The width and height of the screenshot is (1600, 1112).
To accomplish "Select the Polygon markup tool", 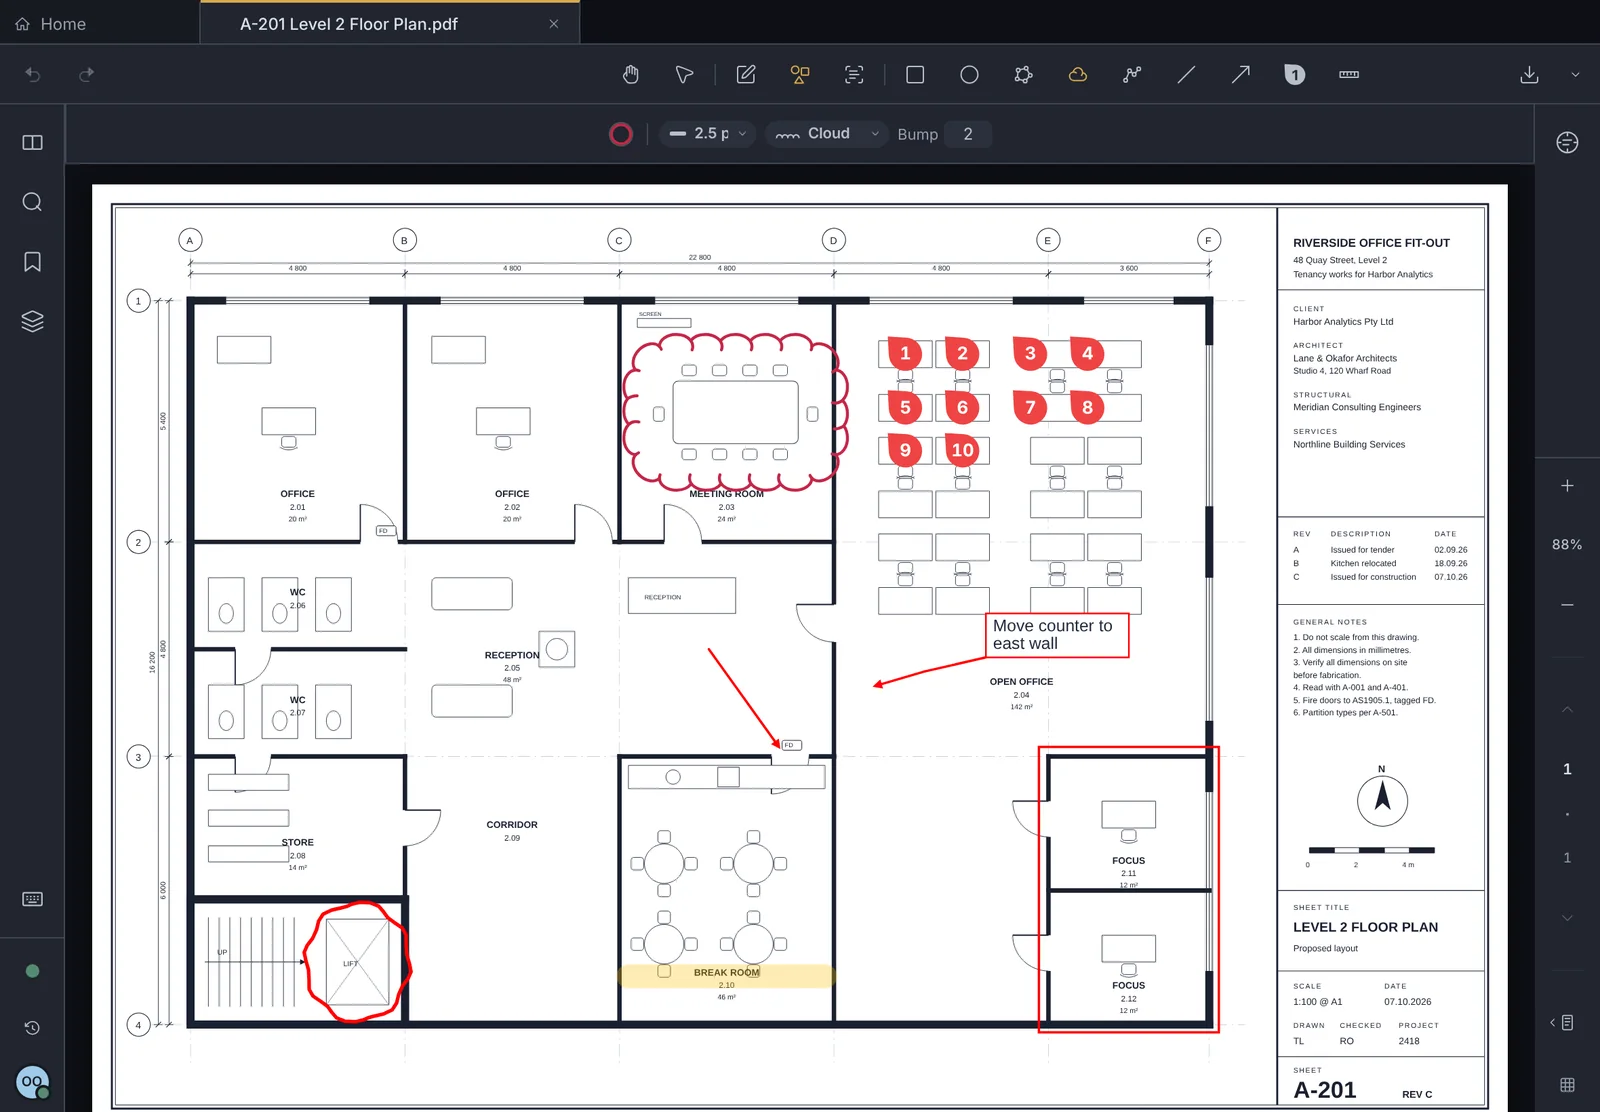I will pyautogui.click(x=1023, y=75).
